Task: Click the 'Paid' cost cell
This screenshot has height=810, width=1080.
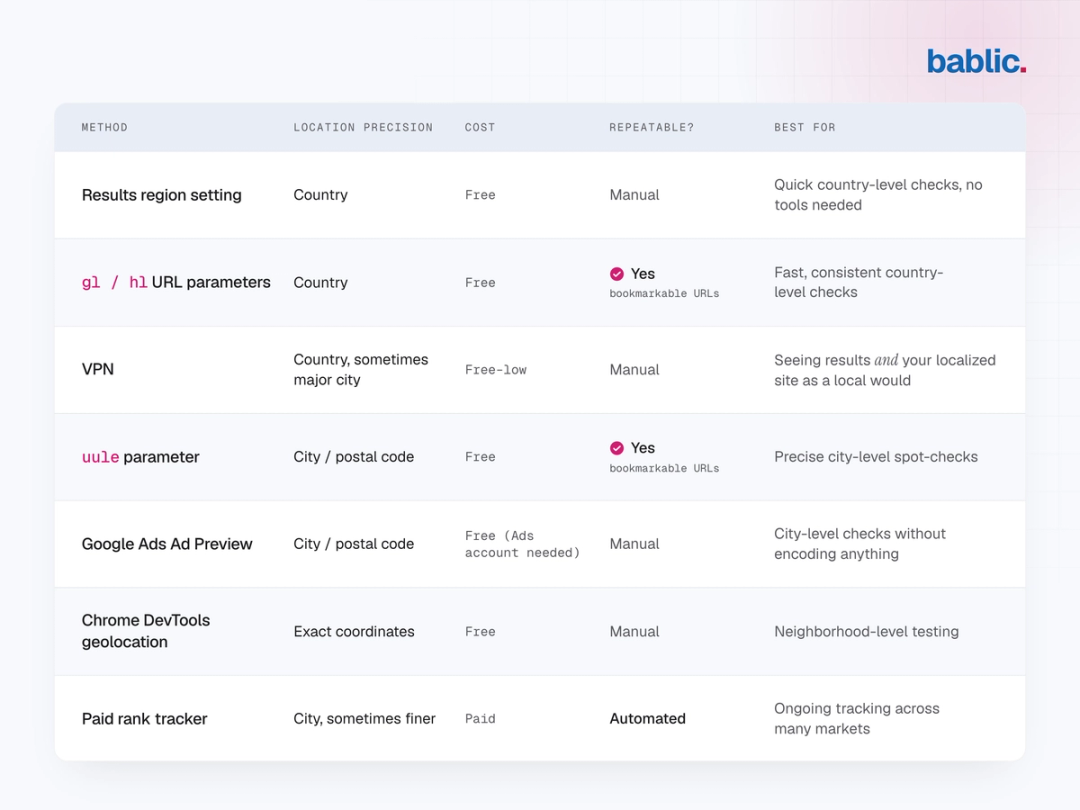Action: coord(480,719)
